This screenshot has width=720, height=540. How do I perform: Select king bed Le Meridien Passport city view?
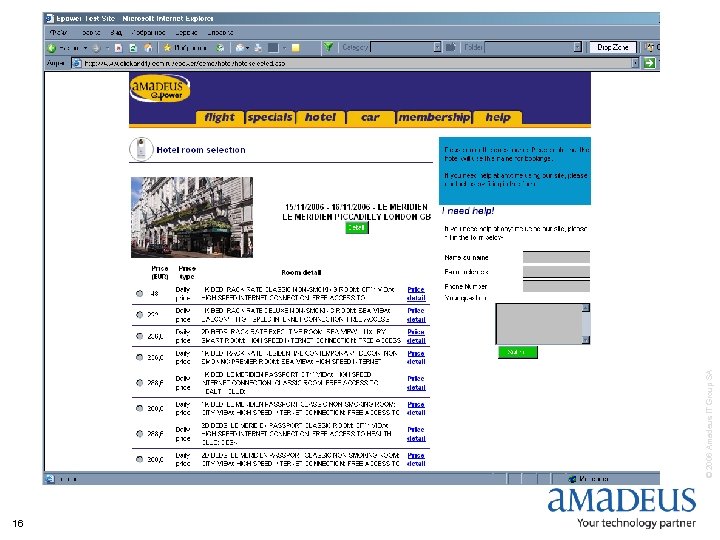pyautogui.click(x=140, y=382)
